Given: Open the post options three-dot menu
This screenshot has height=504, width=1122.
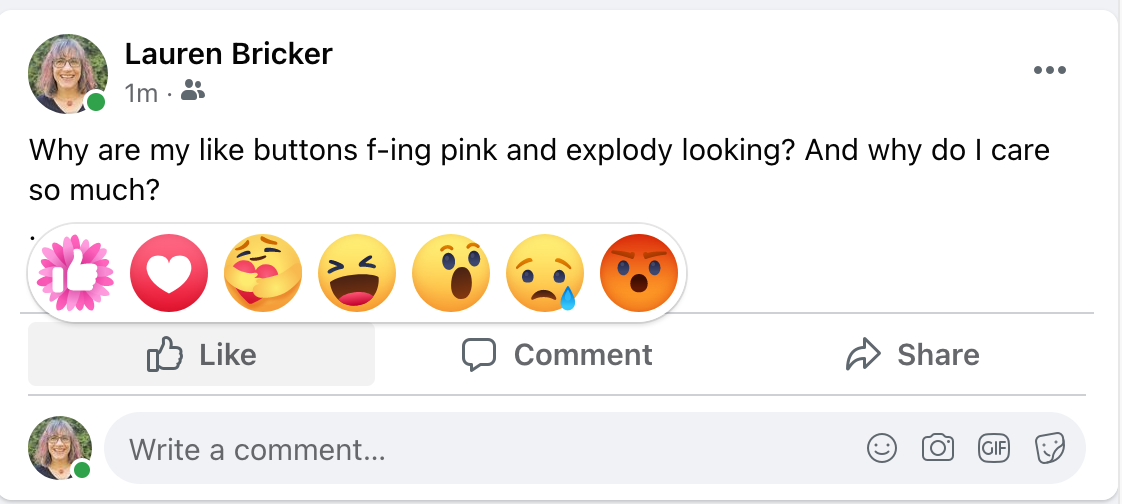Looking at the screenshot, I should point(1050,70).
